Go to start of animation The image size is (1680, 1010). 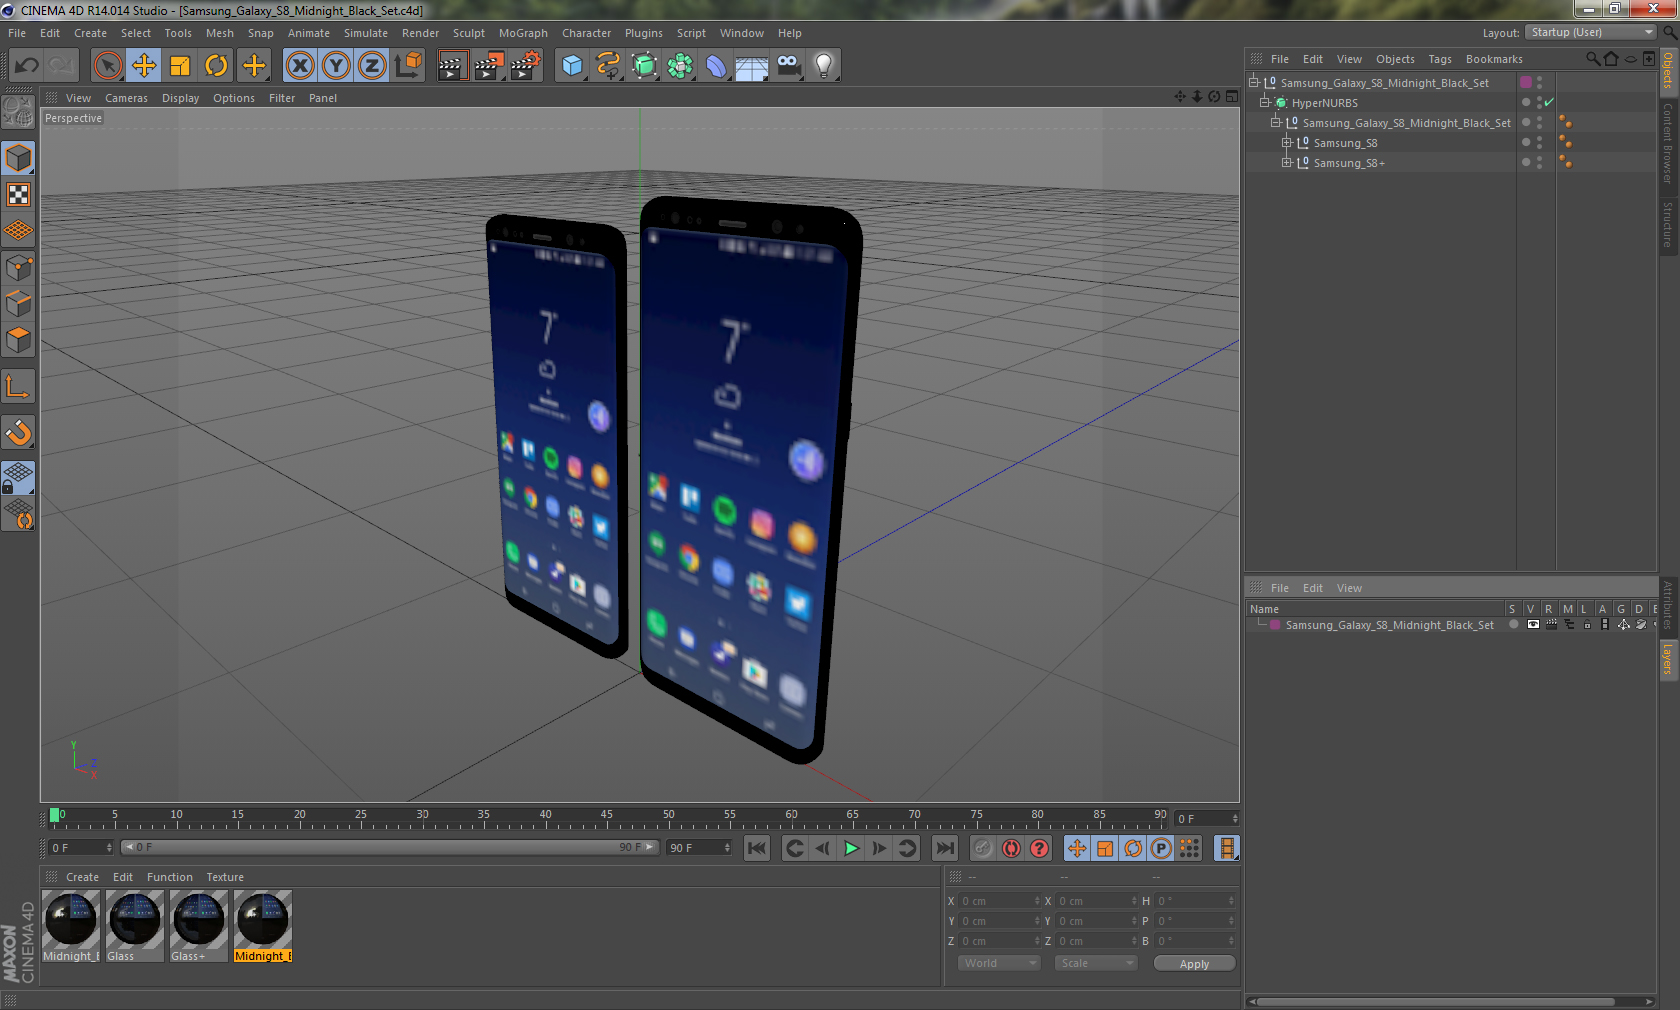757,848
